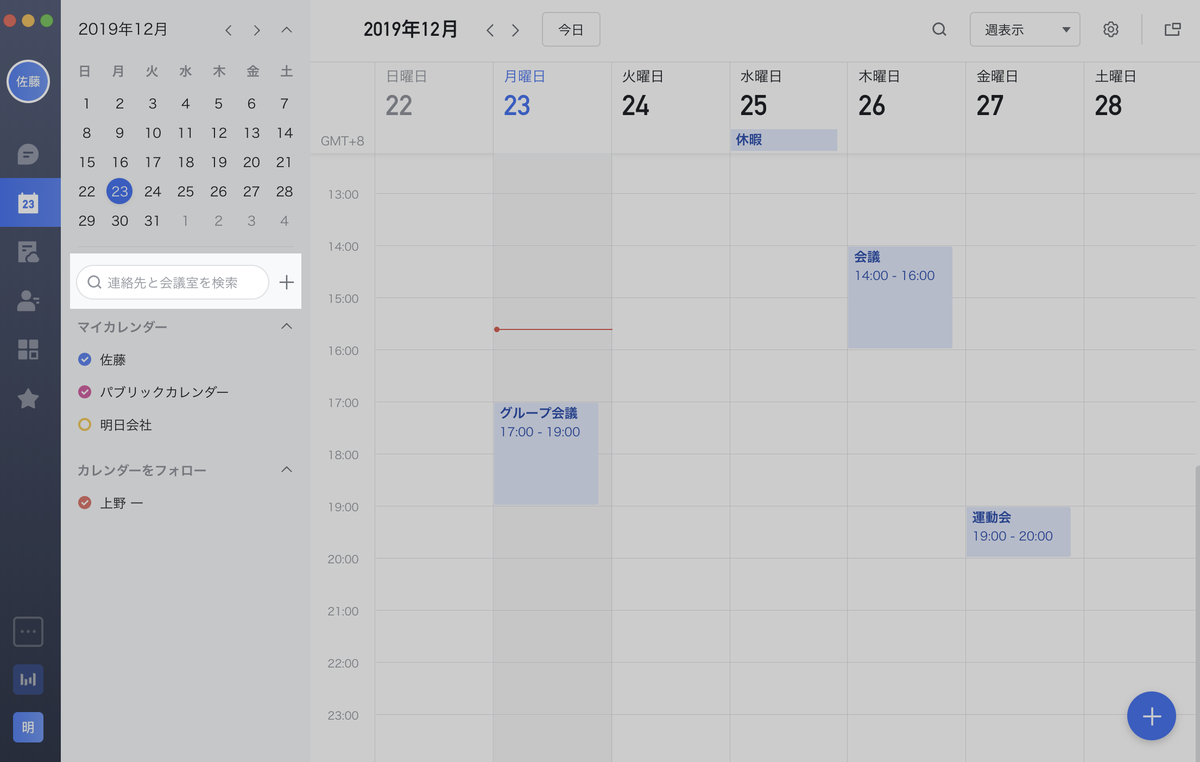Collapse the カレンダーをフォロー section
The width and height of the screenshot is (1200, 762).
point(286,470)
